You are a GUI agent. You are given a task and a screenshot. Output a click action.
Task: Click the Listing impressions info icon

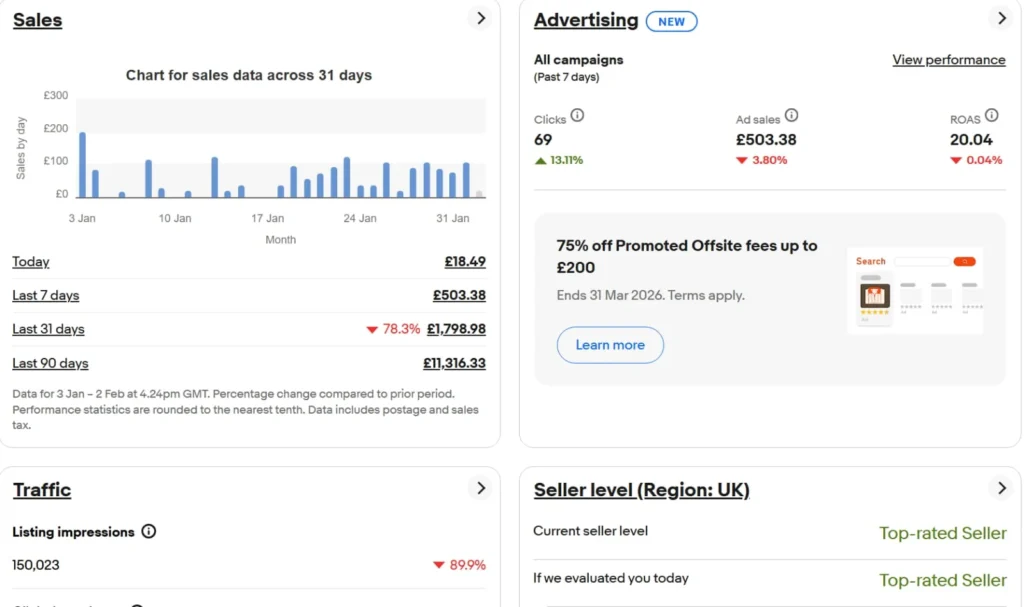point(149,532)
